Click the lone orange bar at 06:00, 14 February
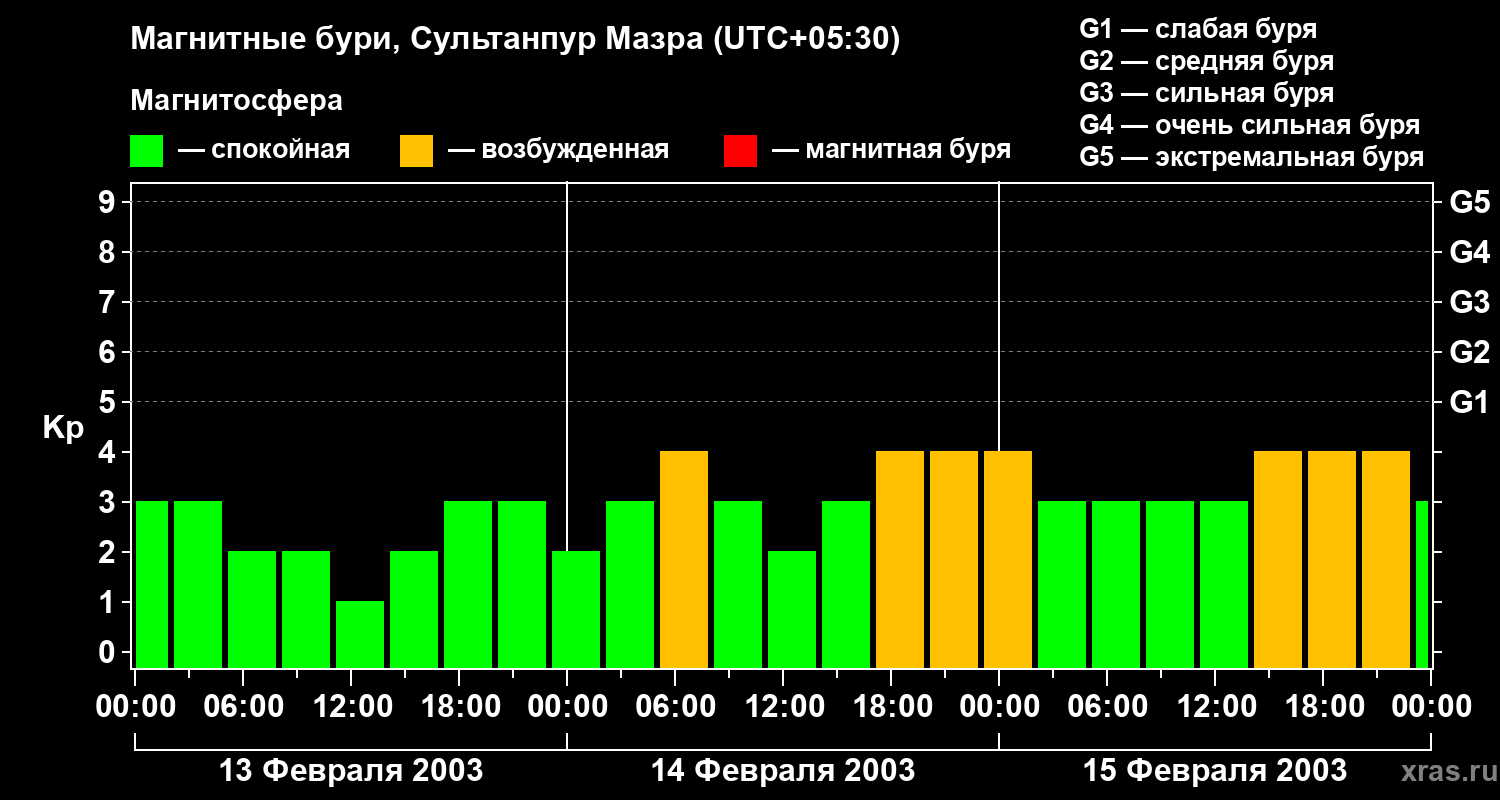 coord(684,559)
